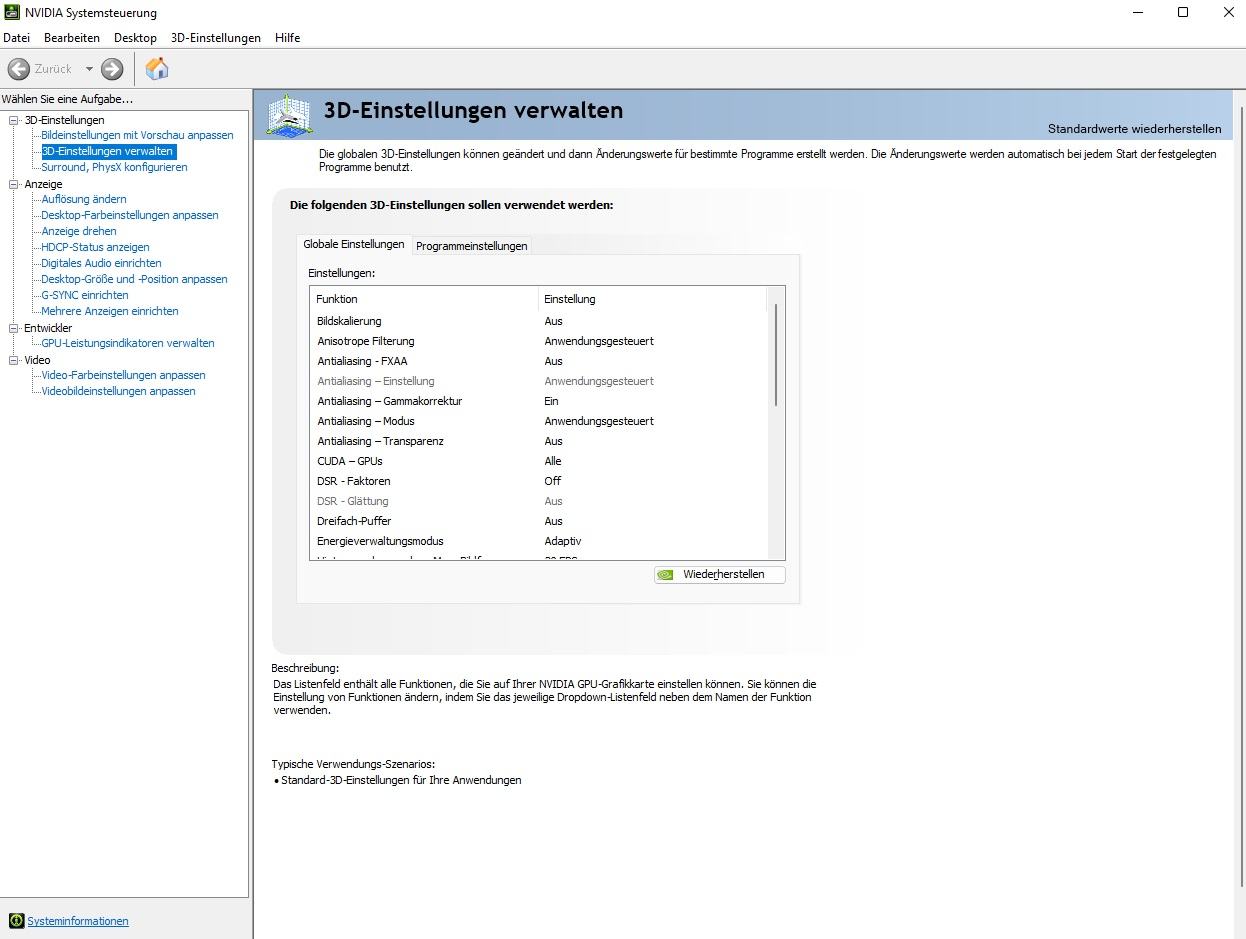
Task: Collapse the 3D-Einstellungen tree node
Action: point(14,120)
